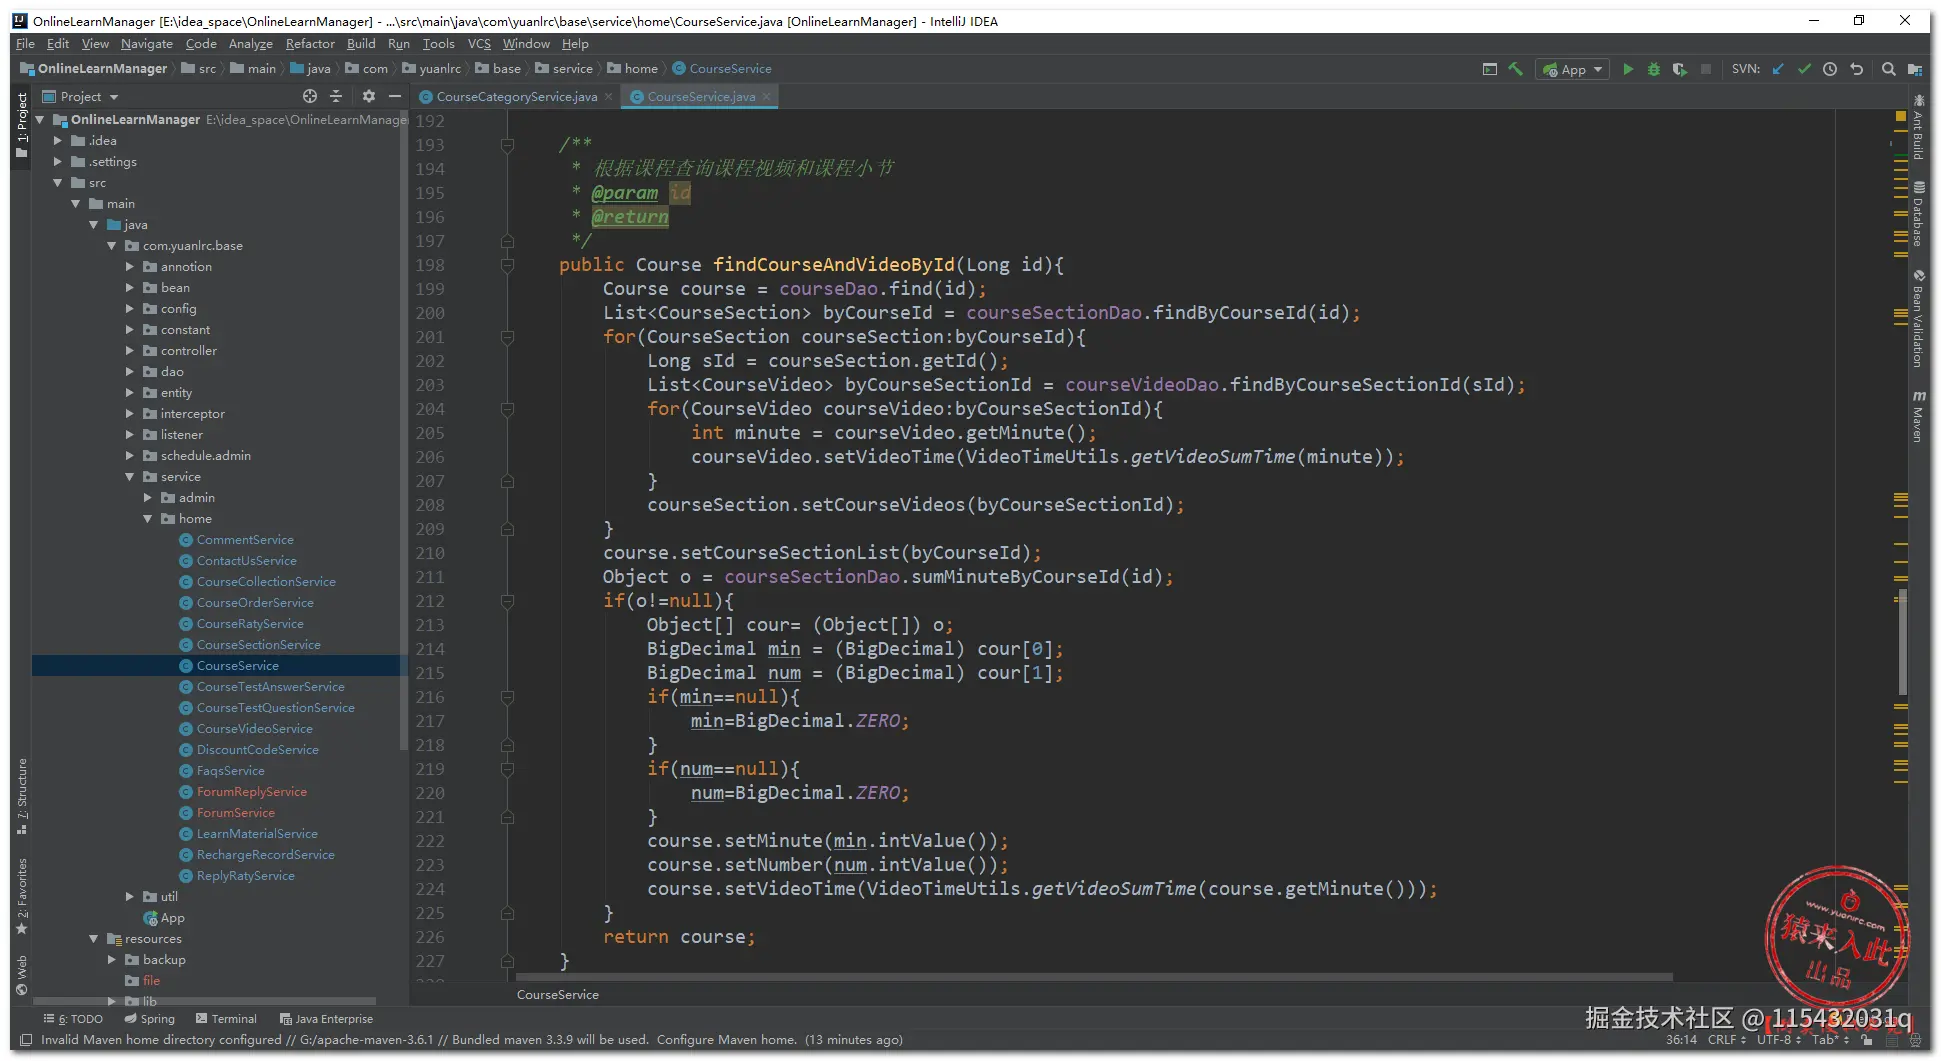This screenshot has height=1061, width=1941.
Task: Open the VCS menu
Action: tap(480, 44)
